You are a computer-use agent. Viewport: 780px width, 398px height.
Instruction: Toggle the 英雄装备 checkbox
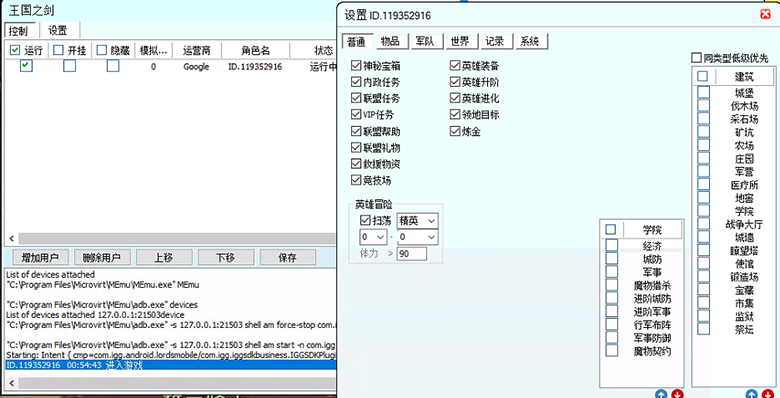[x=455, y=66]
